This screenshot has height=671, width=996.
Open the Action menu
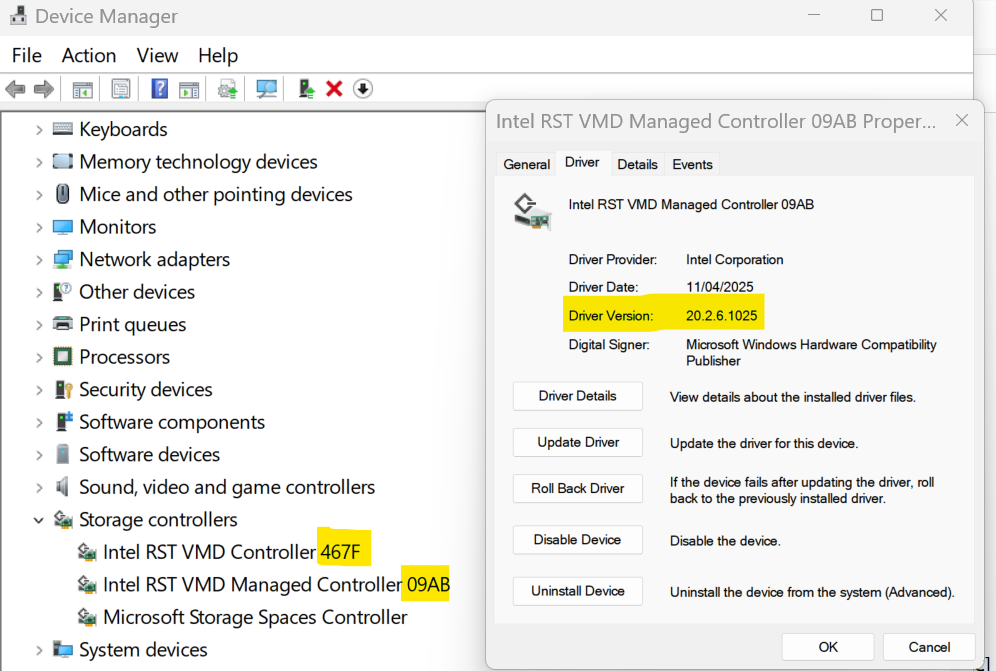89,56
